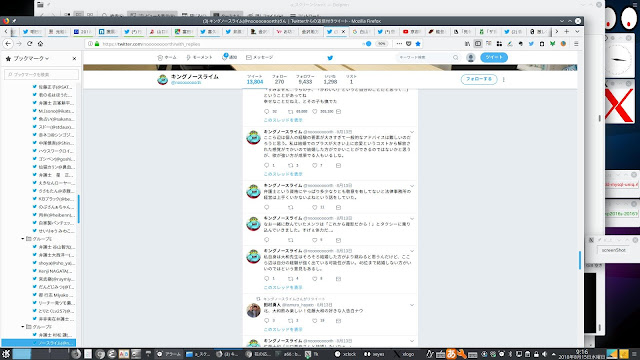
Task: Collapse the last グループ folder in bookmarks
Action: tap(23, 327)
